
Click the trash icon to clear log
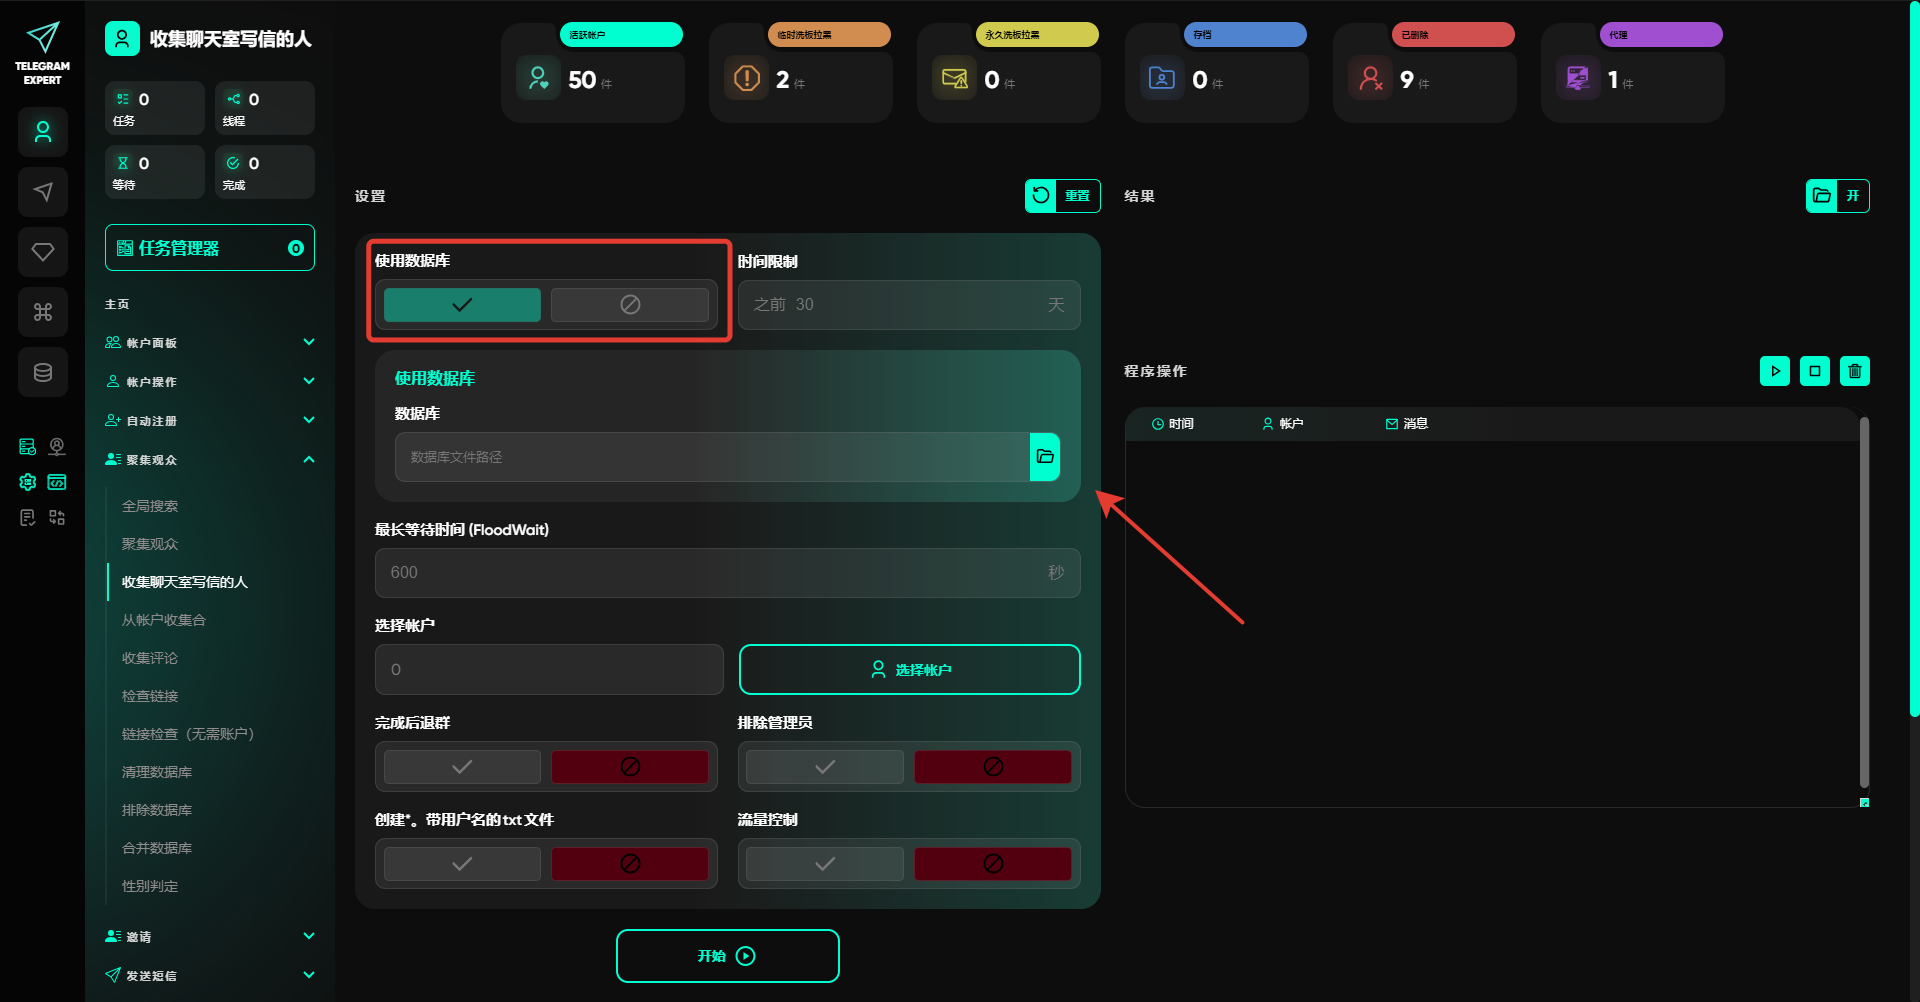(1854, 371)
